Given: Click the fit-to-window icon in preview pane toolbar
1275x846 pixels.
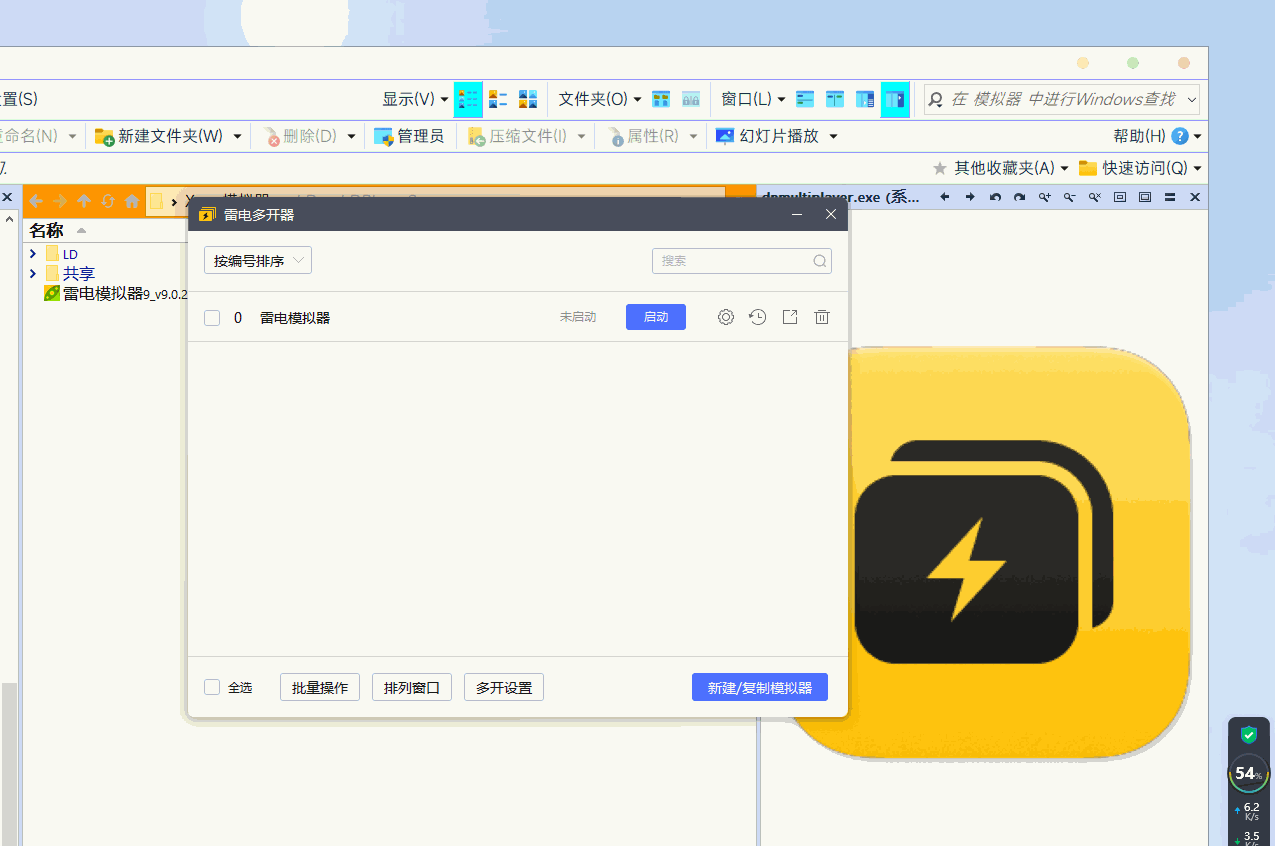Looking at the screenshot, I should (x=1120, y=197).
